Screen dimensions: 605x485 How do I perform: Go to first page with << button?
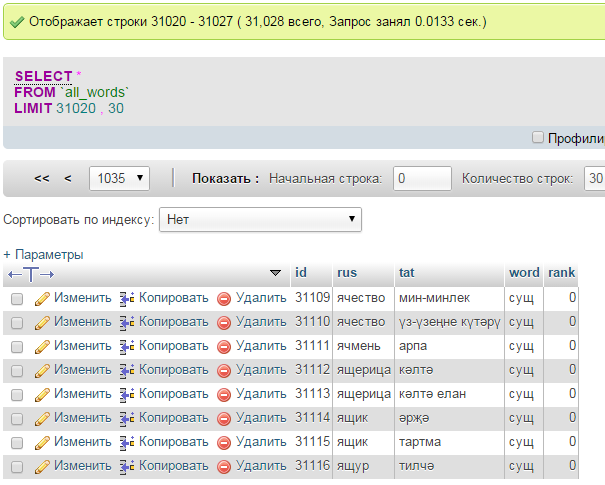[42, 178]
